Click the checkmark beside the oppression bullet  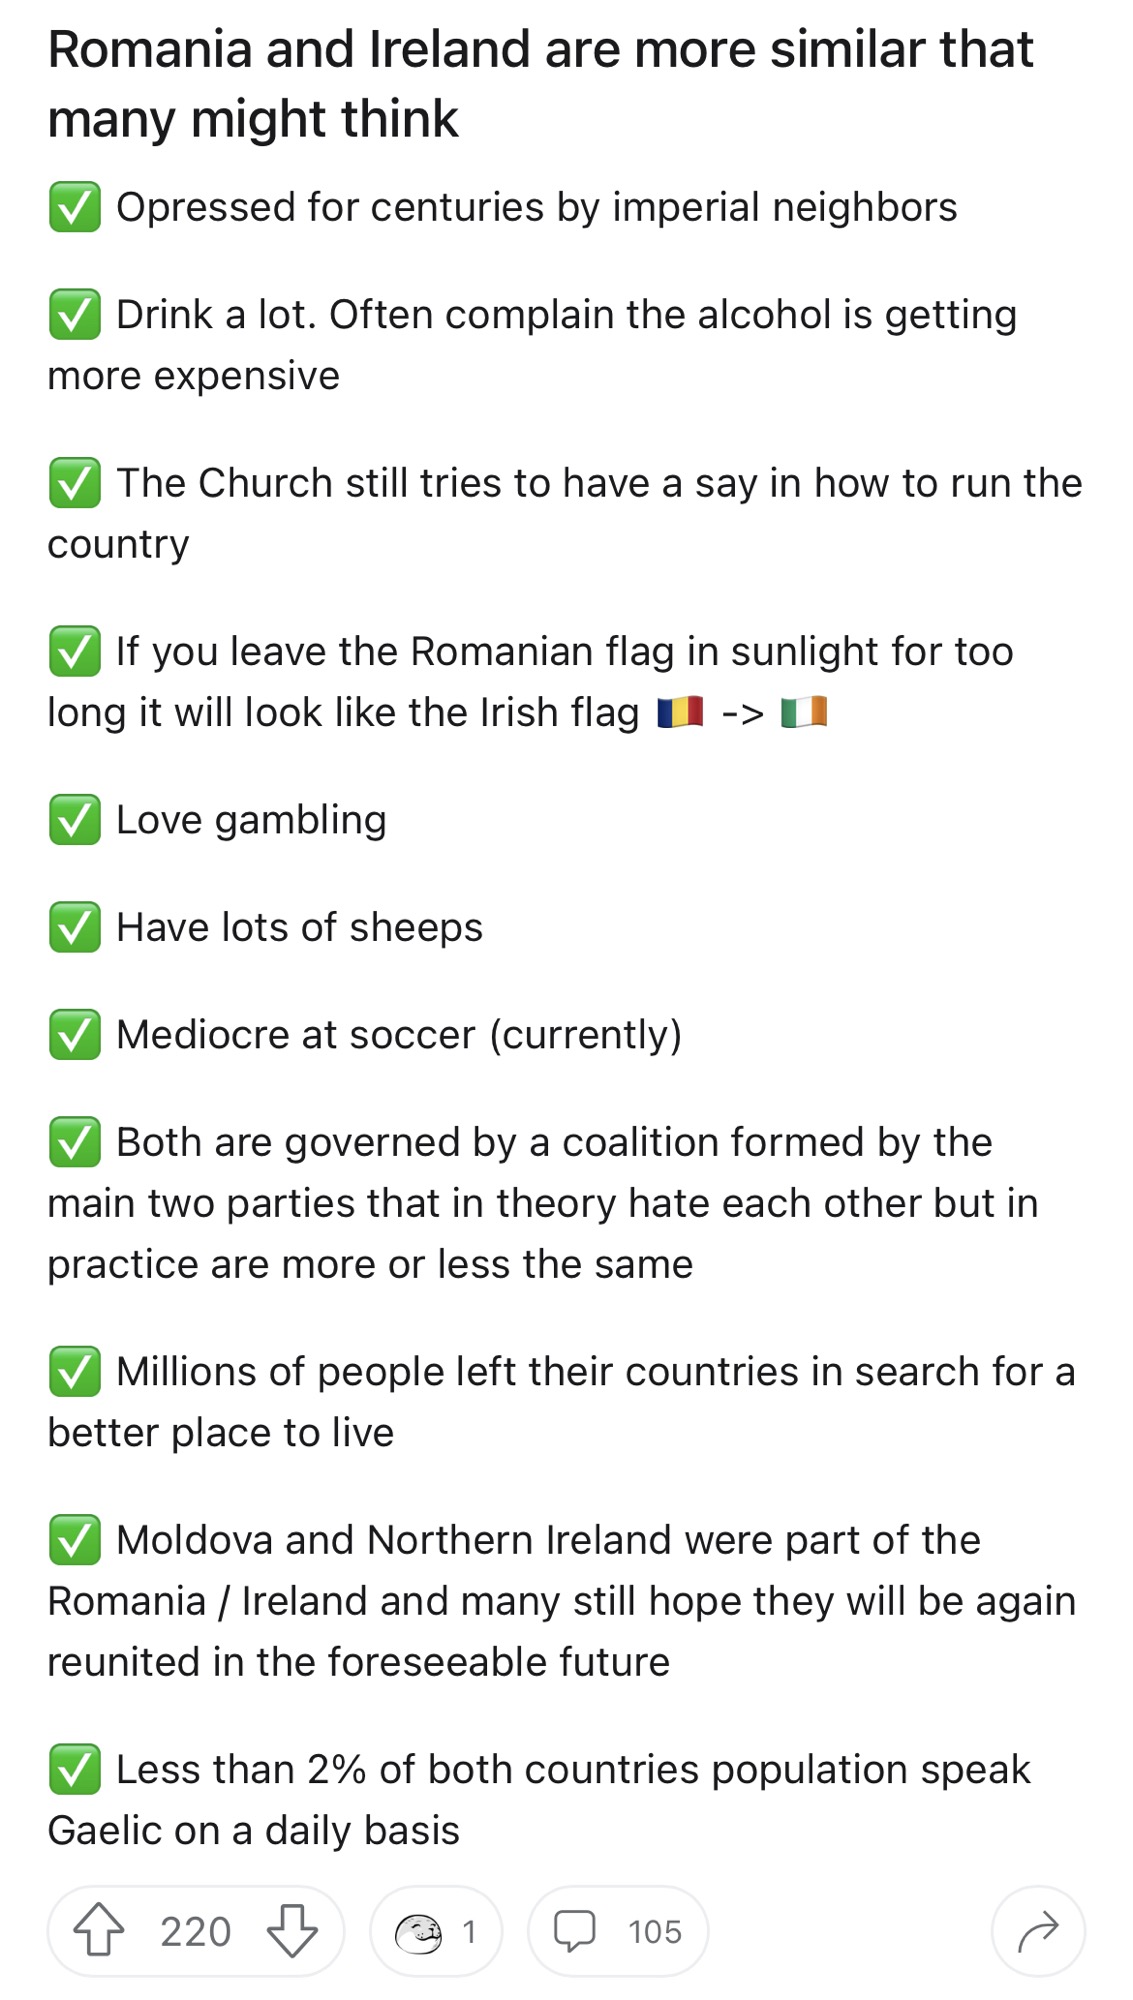(73, 208)
